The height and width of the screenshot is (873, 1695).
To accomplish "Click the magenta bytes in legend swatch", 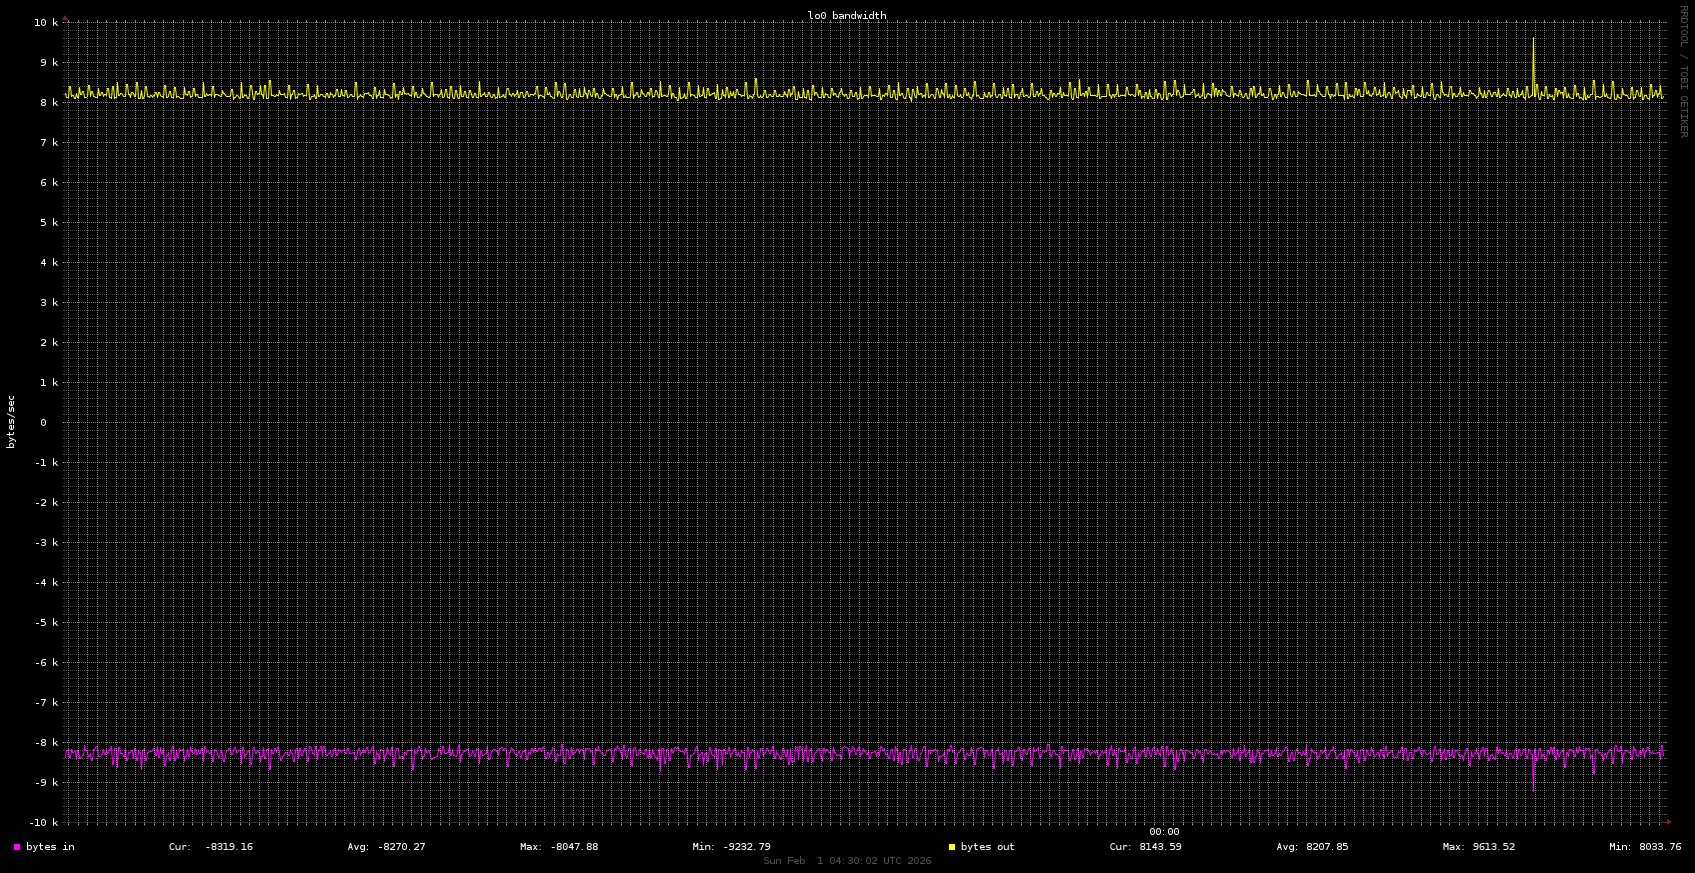I will click(x=17, y=847).
